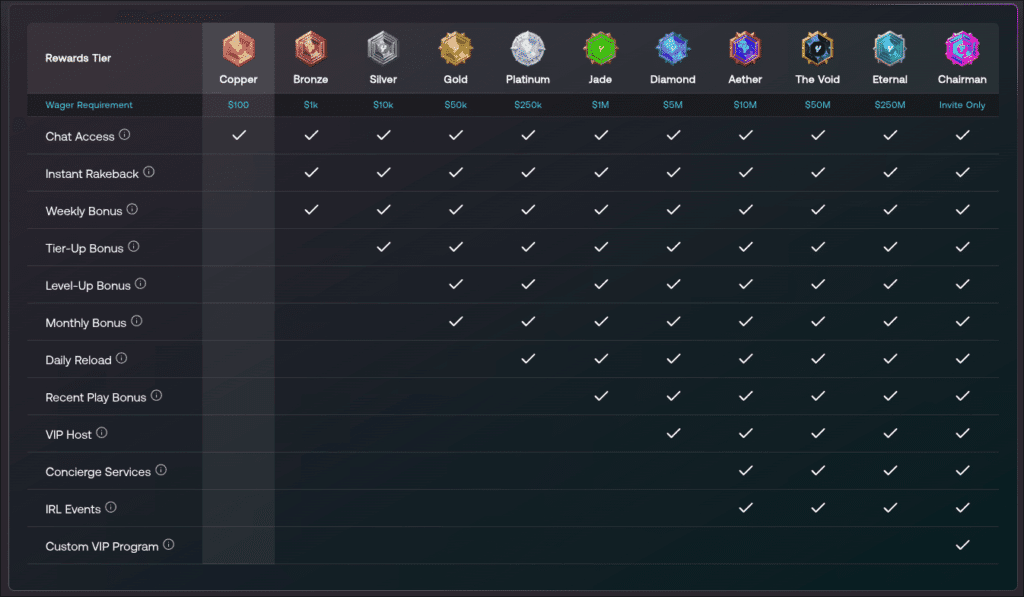1024x597 pixels.
Task: Click the Wager Requirement row label
Action: 88,104
